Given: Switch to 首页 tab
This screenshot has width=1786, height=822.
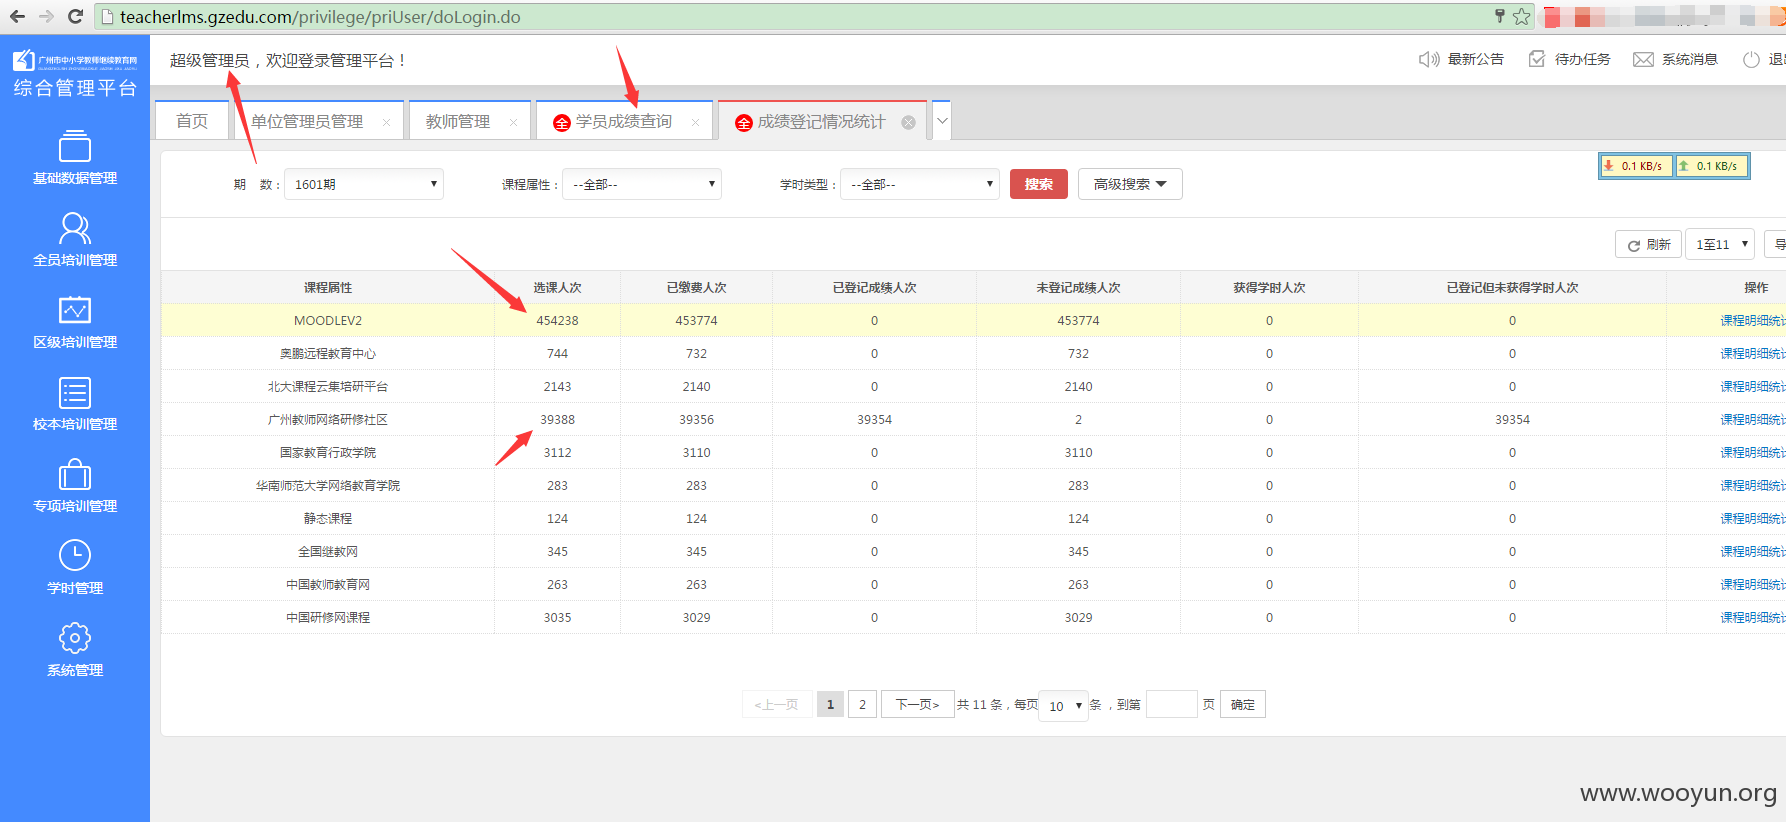Looking at the screenshot, I should click(192, 121).
